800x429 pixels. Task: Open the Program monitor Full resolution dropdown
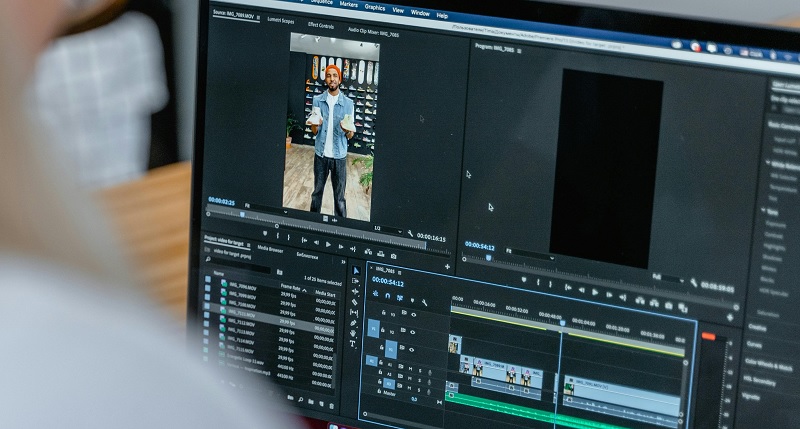click(667, 279)
